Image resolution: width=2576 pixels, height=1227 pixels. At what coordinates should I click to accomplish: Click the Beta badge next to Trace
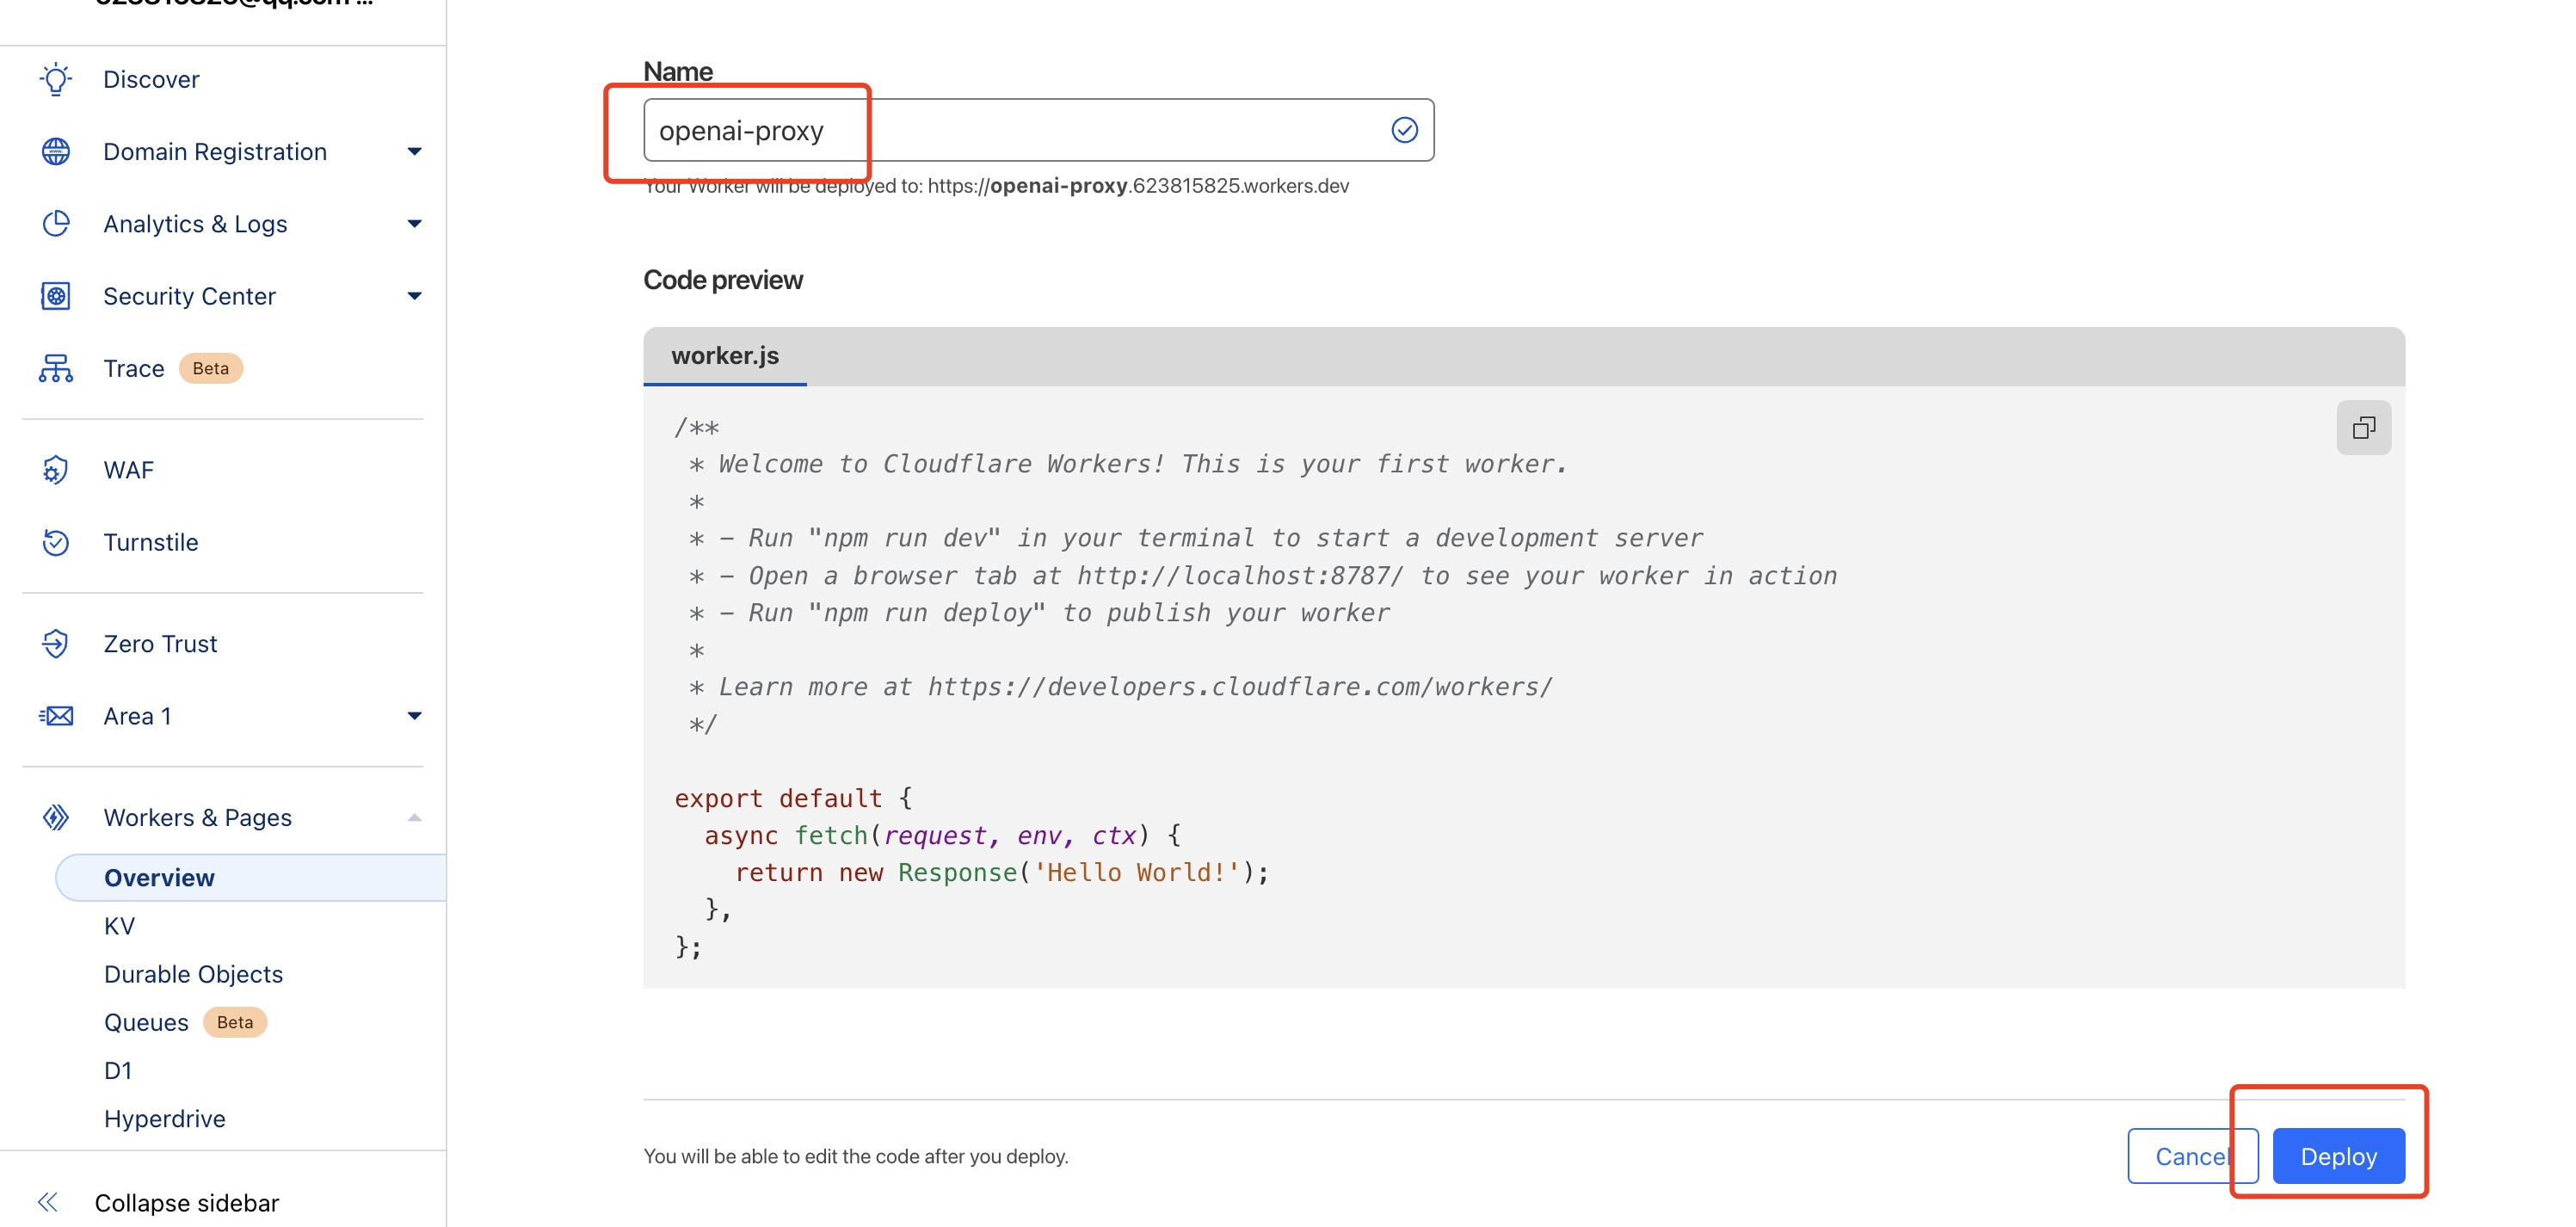point(211,368)
